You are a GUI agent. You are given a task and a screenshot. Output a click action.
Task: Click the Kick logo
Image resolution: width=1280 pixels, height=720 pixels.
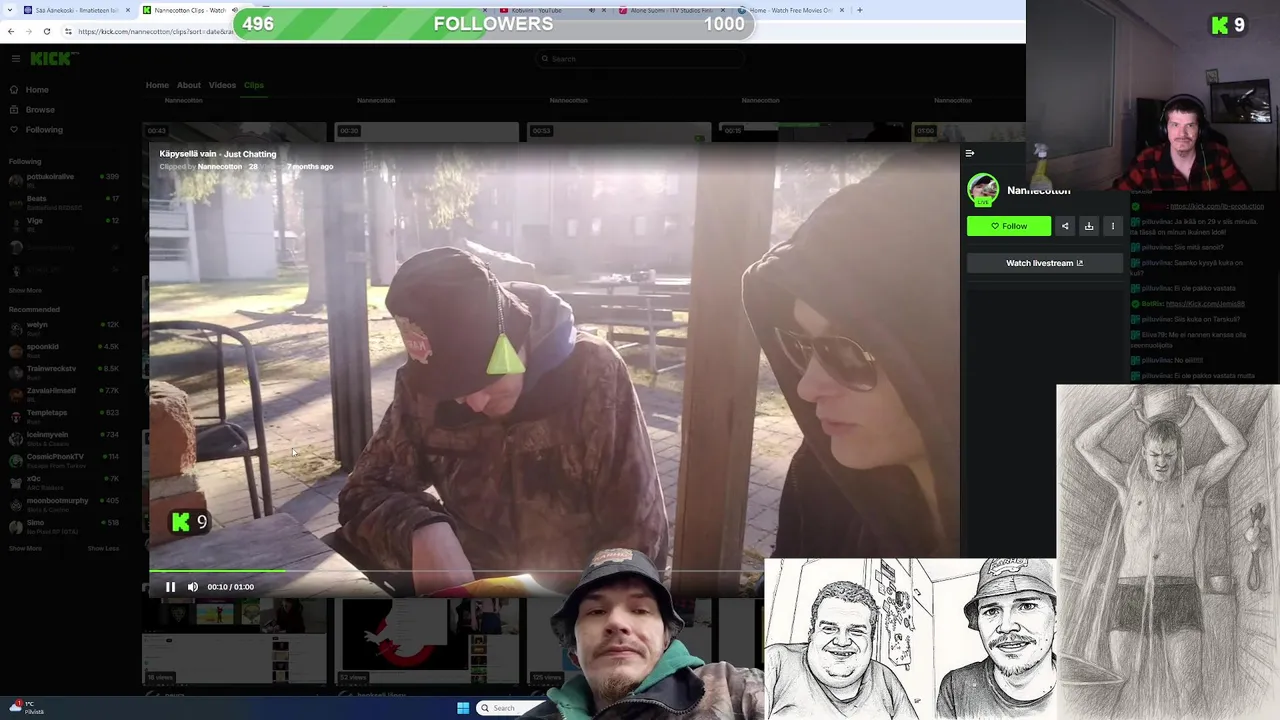pos(49,59)
